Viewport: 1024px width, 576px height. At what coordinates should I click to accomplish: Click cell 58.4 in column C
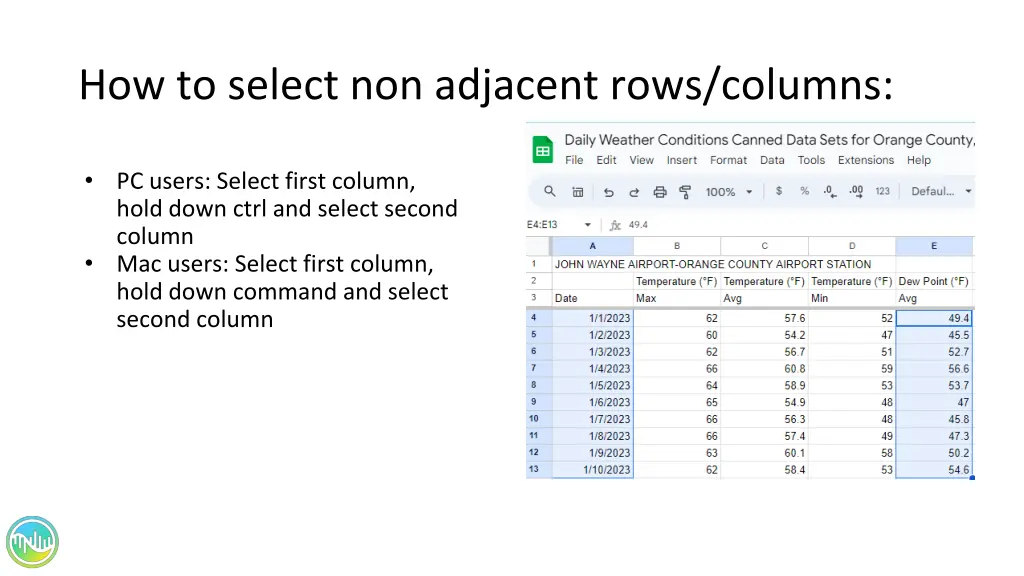(764, 470)
